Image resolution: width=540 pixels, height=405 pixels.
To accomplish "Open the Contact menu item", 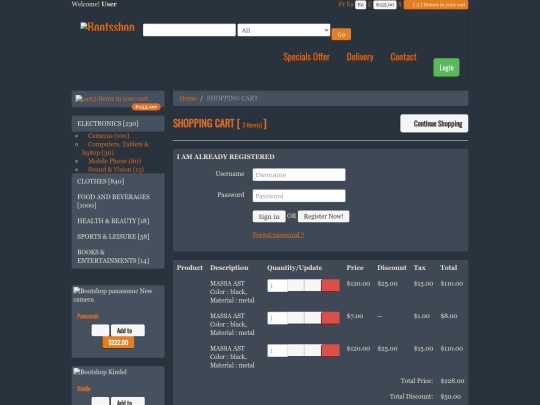I will 403,57.
